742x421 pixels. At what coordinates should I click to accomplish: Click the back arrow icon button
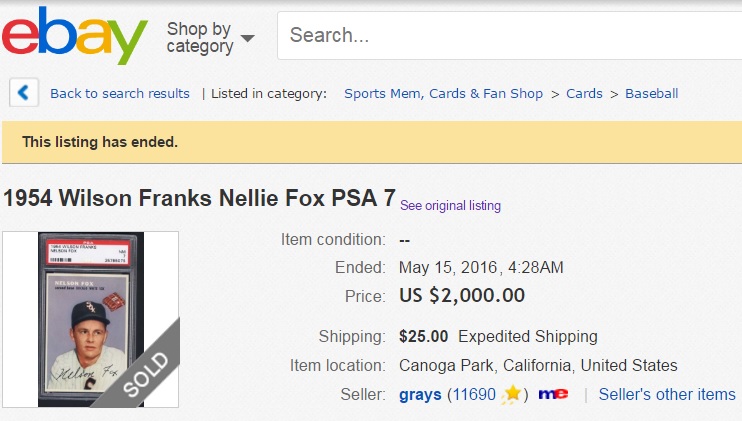pos(24,93)
